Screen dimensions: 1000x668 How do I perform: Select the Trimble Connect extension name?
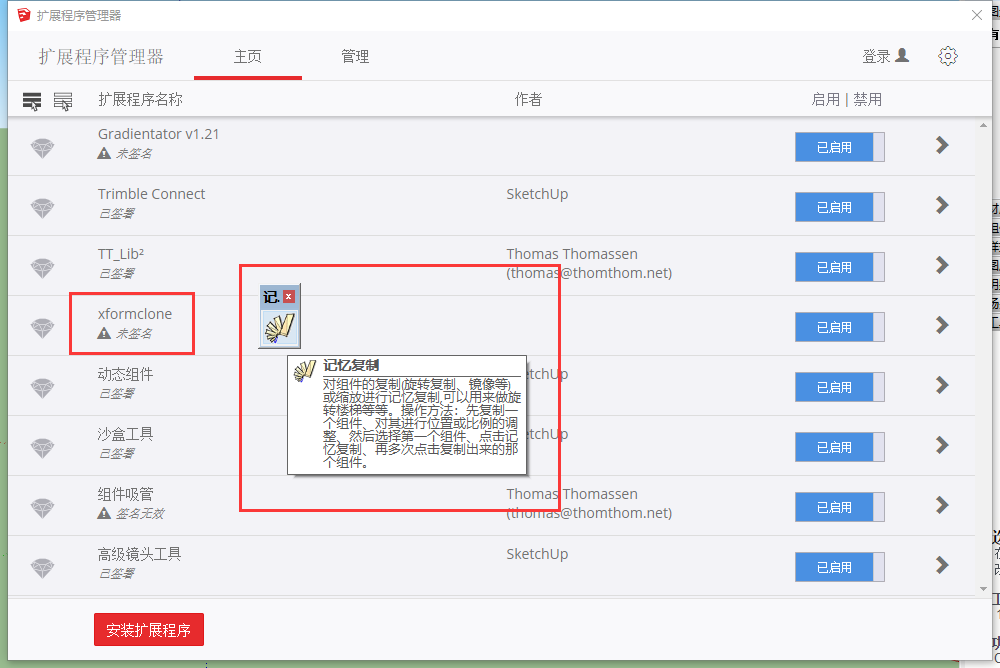tap(151, 194)
